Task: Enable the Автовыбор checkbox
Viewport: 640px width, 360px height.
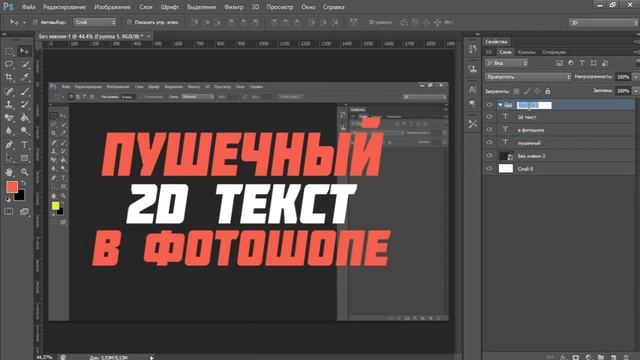Action: 35,22
